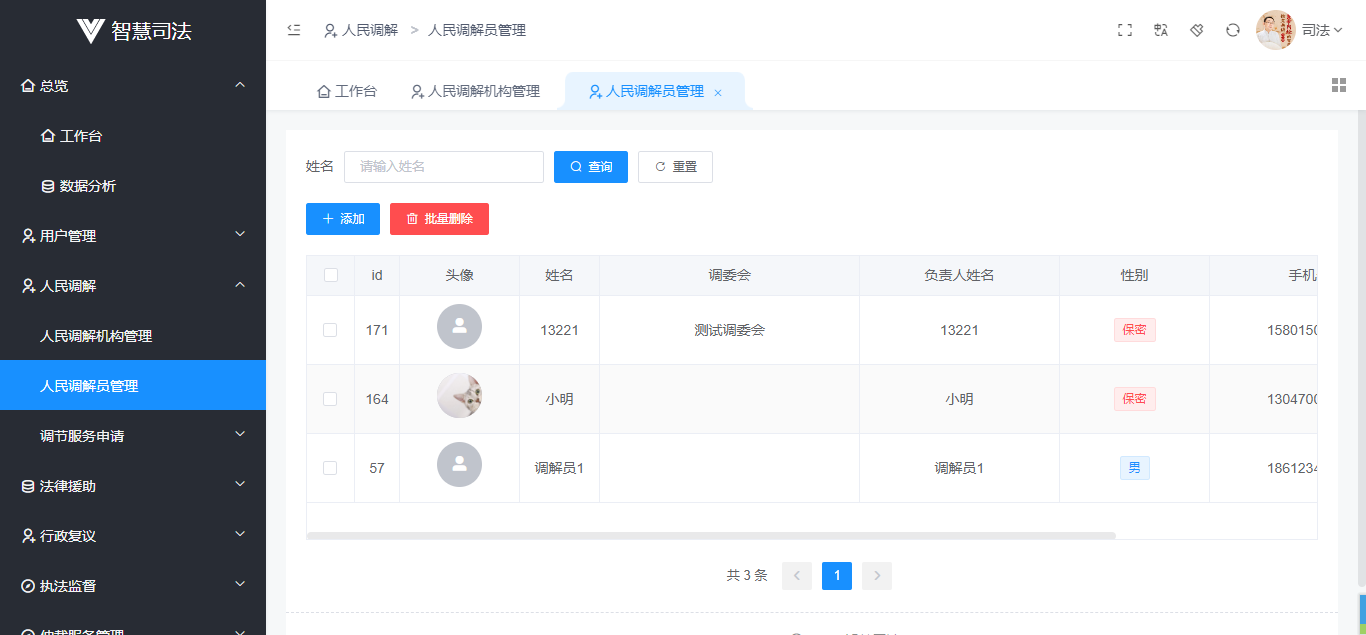Open the tab grid menu icon
This screenshot has height=635, width=1366.
coord(1339,85)
